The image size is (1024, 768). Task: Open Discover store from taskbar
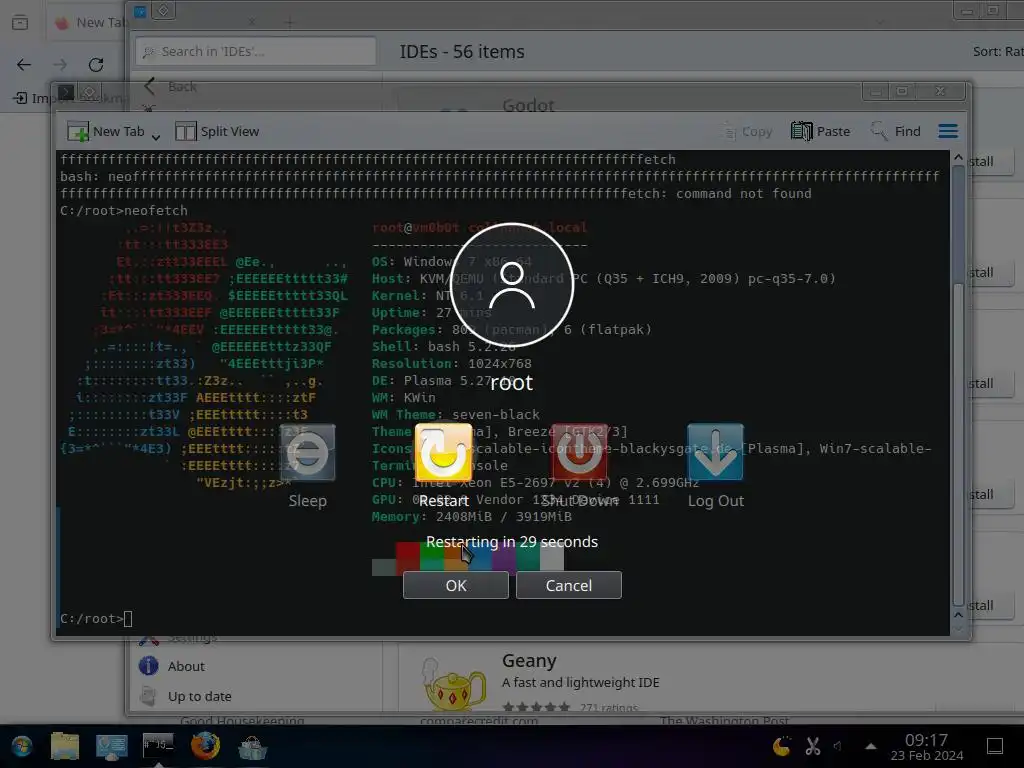point(252,747)
